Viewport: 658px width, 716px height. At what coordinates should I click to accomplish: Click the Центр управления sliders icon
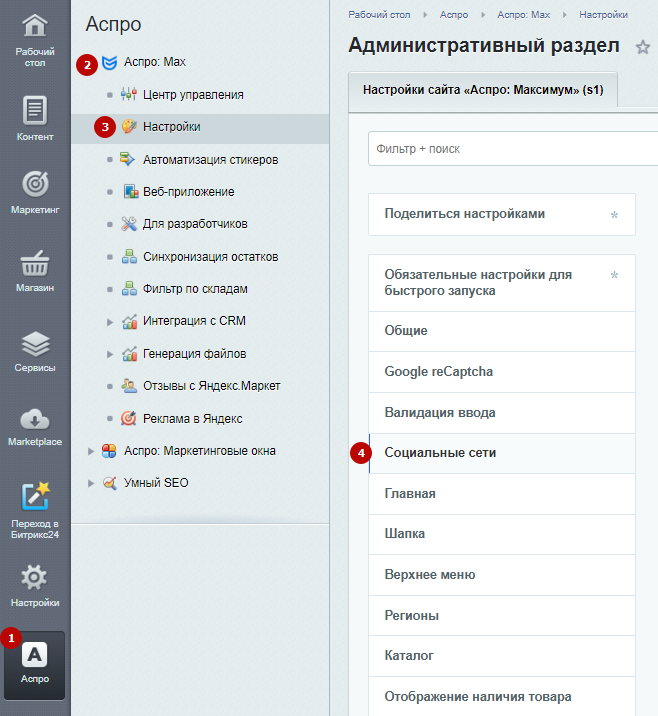click(x=129, y=95)
